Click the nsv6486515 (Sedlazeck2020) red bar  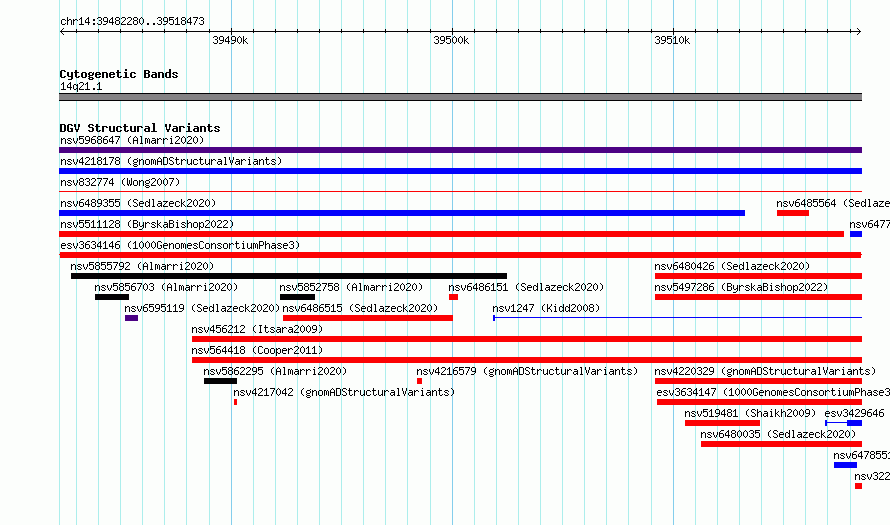click(368, 318)
